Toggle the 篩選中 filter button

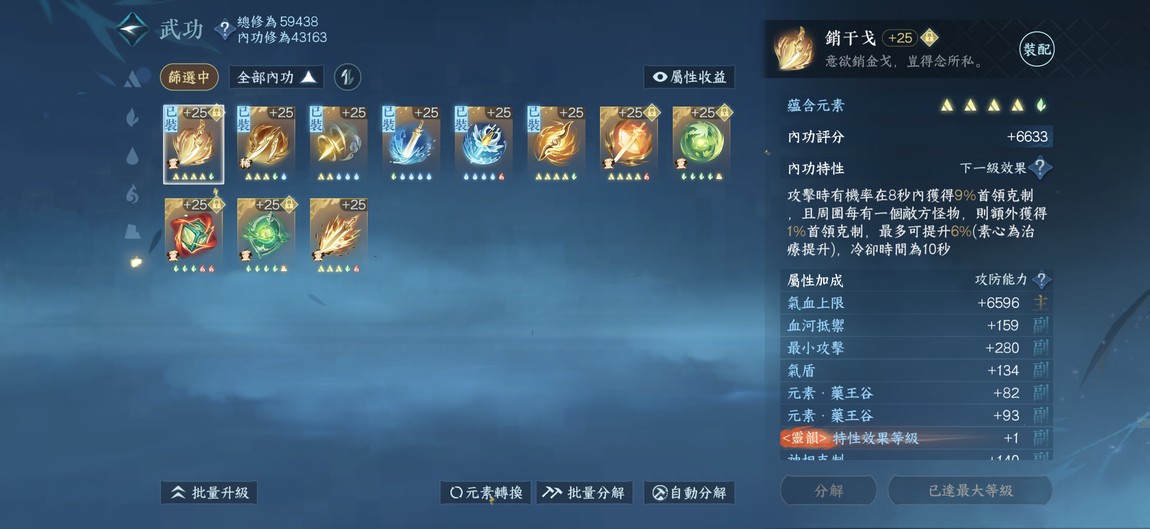tap(189, 77)
